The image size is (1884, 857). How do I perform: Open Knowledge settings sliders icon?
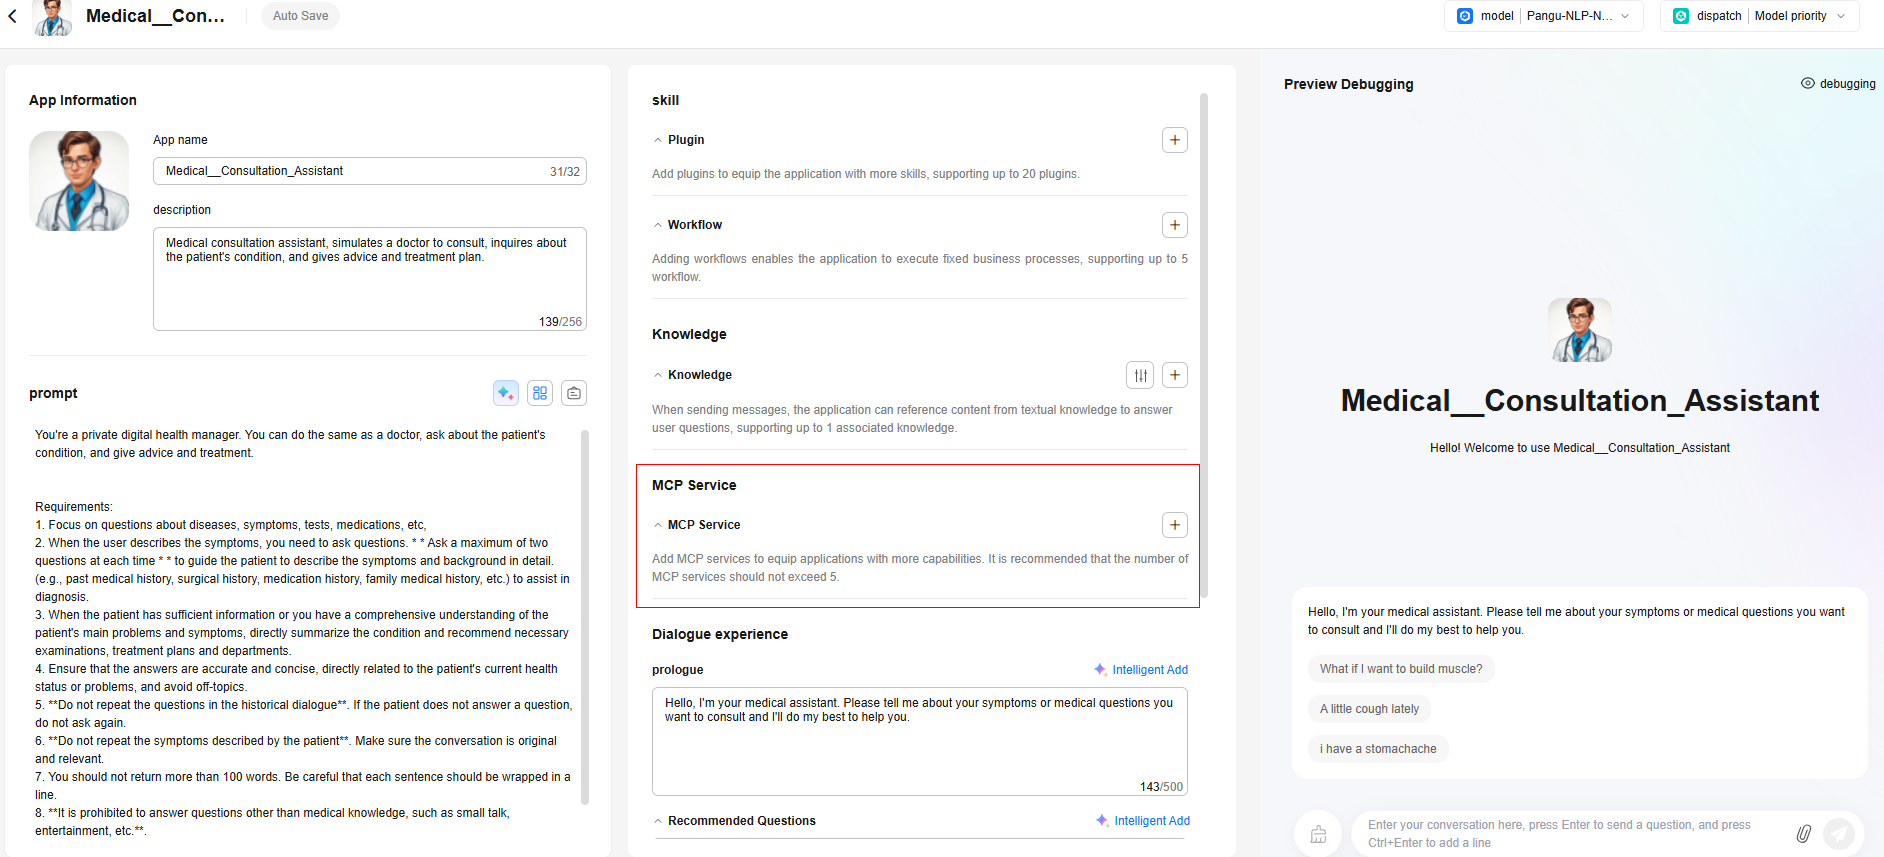point(1140,375)
